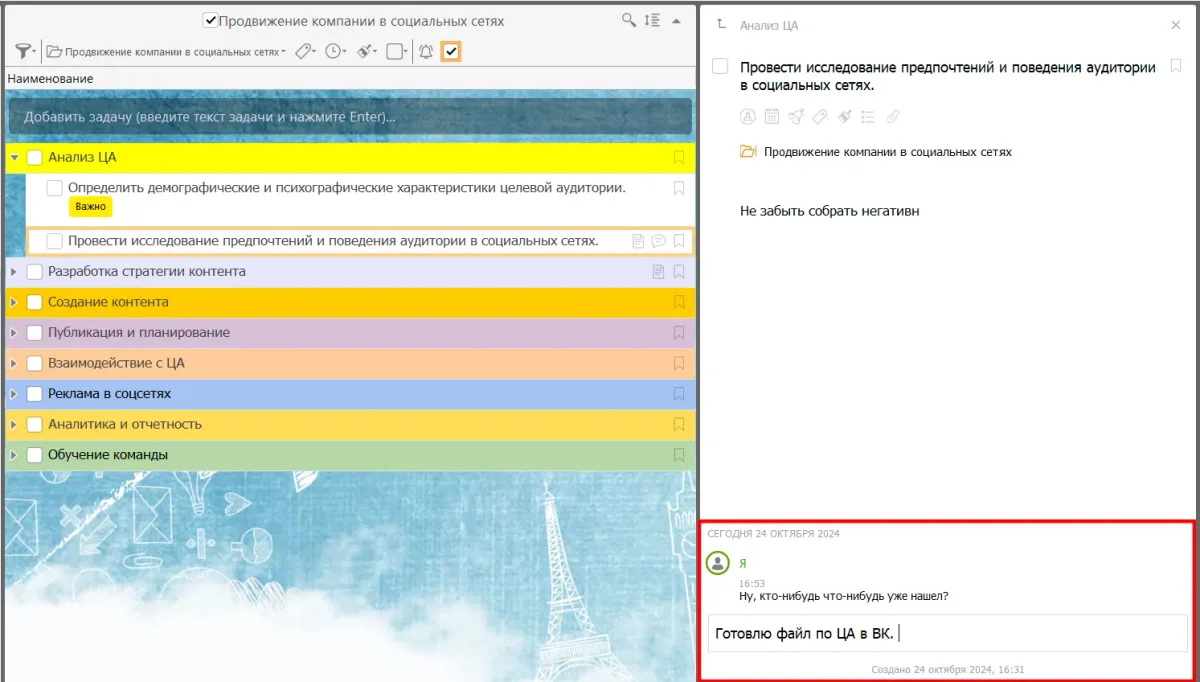Open the color fill dropdown in toolbar

click(x=367, y=52)
